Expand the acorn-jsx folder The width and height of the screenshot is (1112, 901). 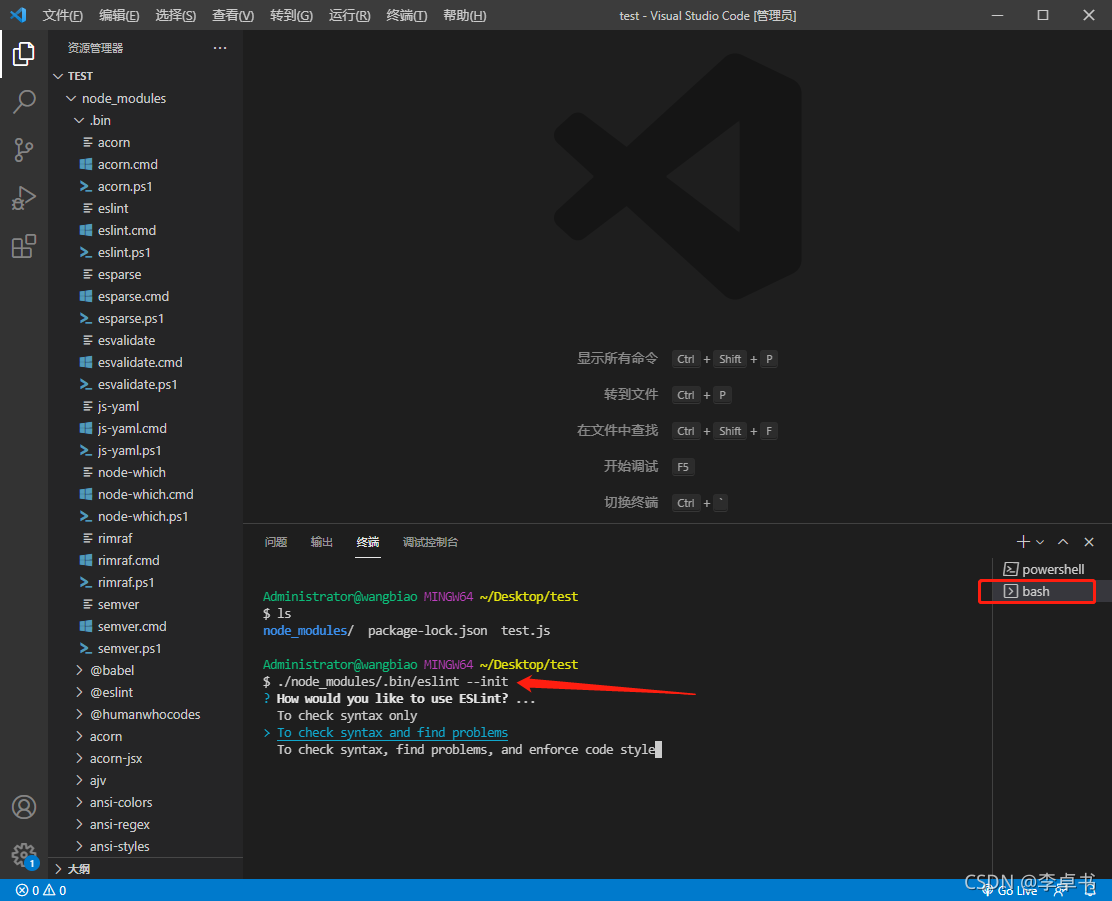click(116, 758)
